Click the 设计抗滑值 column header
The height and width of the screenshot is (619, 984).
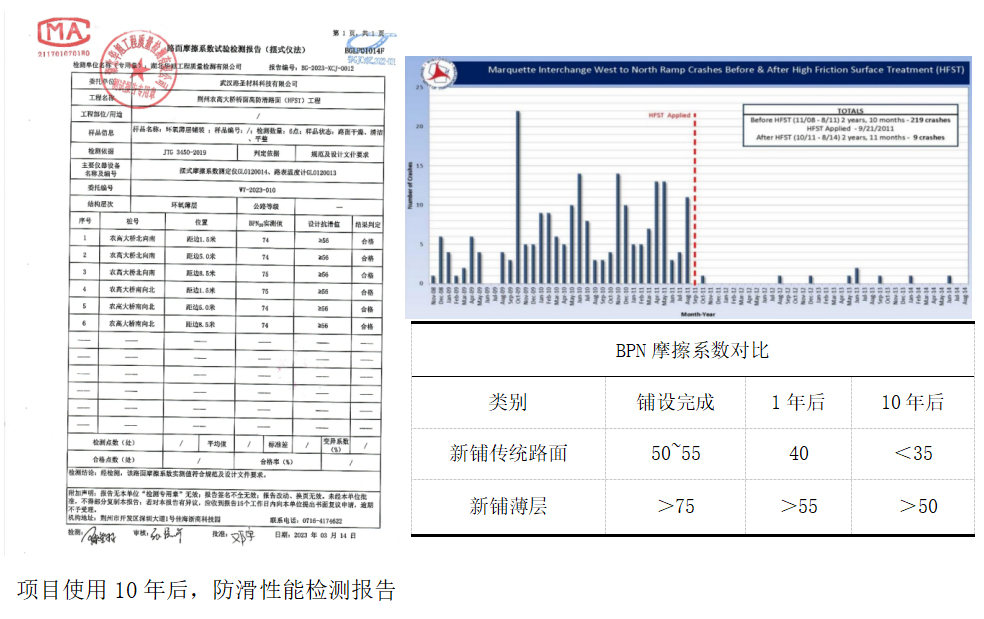click(x=324, y=224)
